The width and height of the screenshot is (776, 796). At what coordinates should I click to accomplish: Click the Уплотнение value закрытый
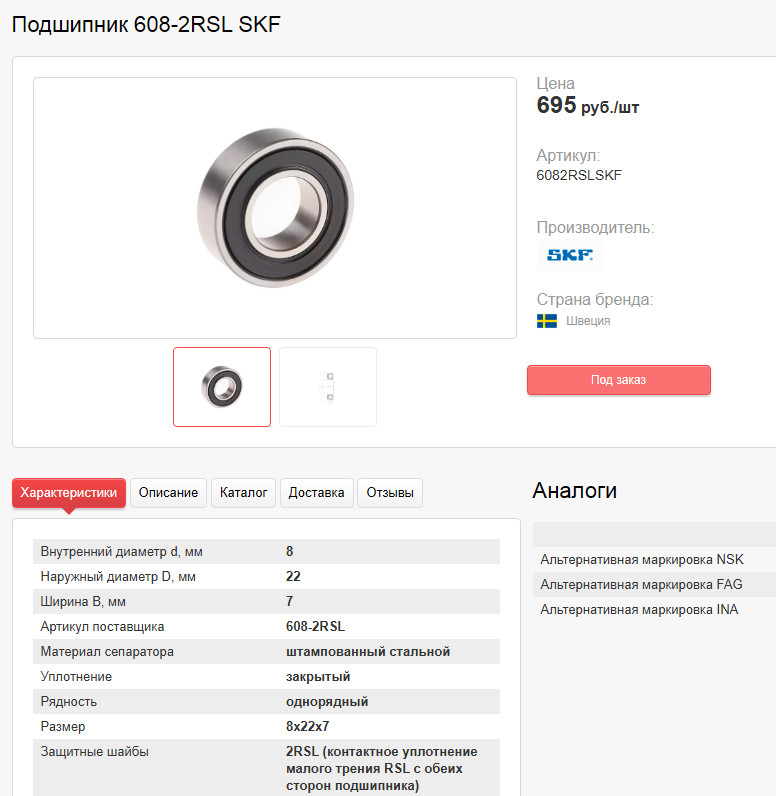(x=318, y=676)
